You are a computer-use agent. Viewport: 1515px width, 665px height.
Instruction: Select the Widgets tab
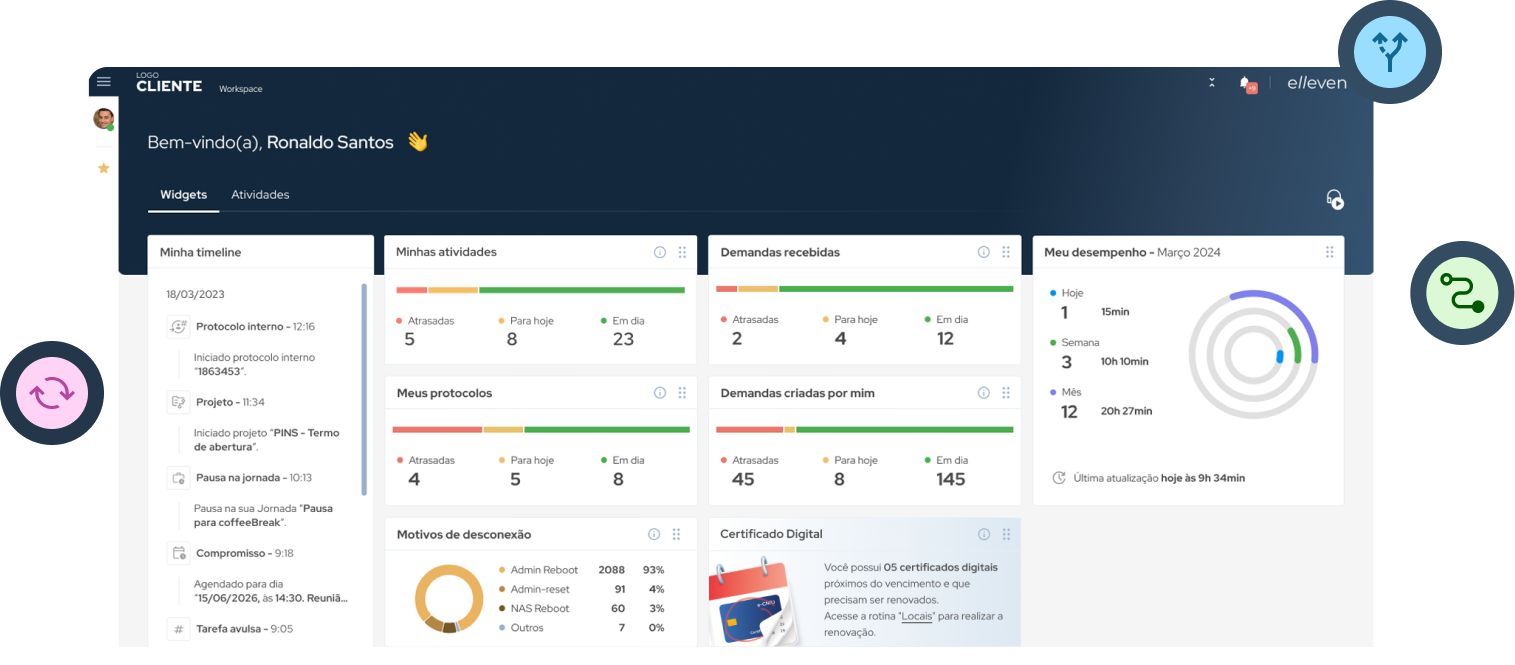183,195
